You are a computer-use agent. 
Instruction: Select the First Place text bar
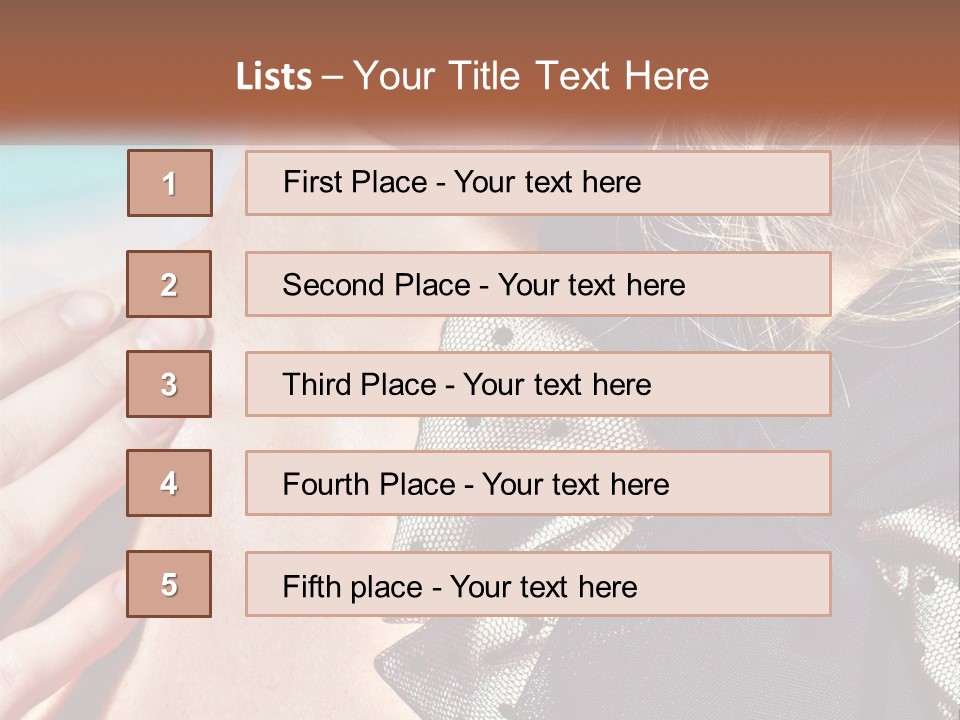click(538, 183)
